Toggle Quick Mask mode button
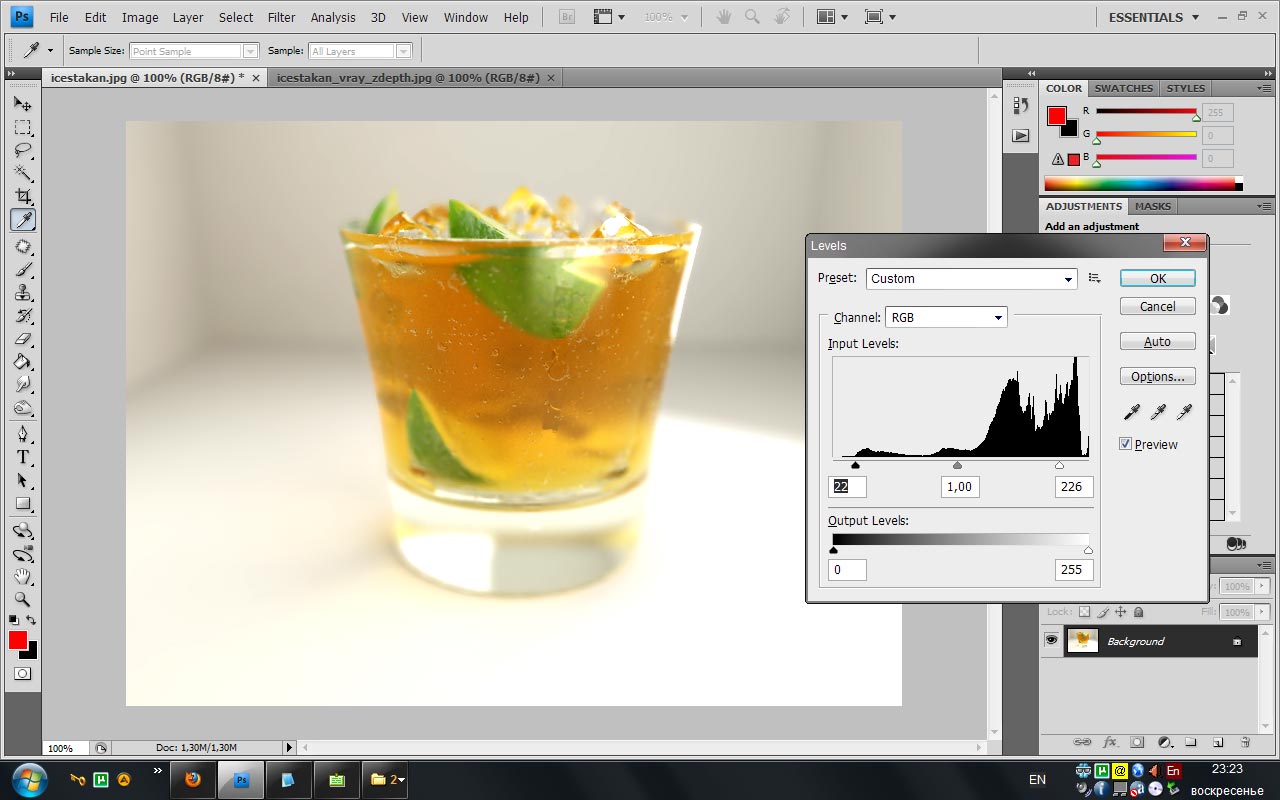This screenshot has width=1280, height=800. tap(22, 674)
